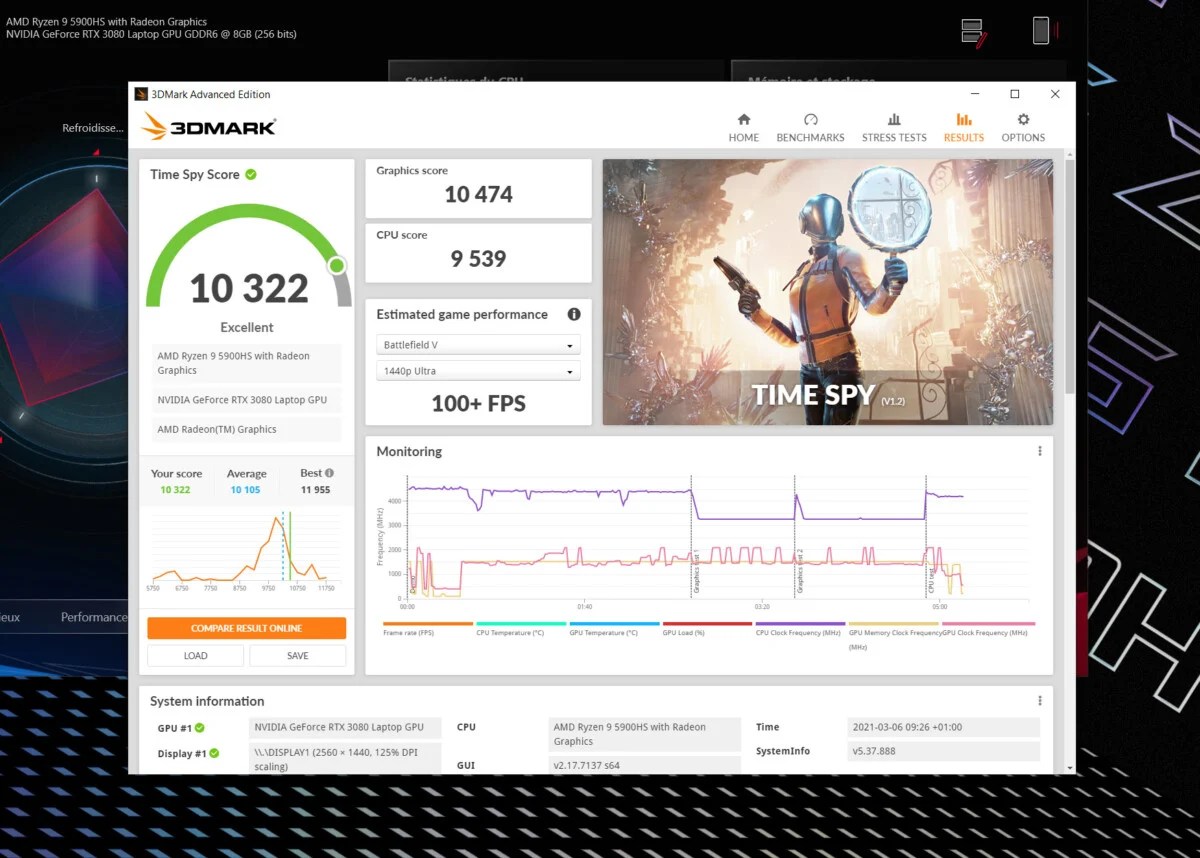Click the info icon next to Best score
This screenshot has height=858, width=1200.
[329, 473]
